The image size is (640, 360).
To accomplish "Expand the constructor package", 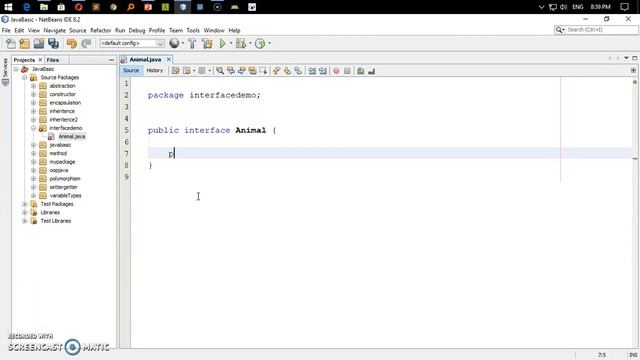I will (x=33, y=94).
